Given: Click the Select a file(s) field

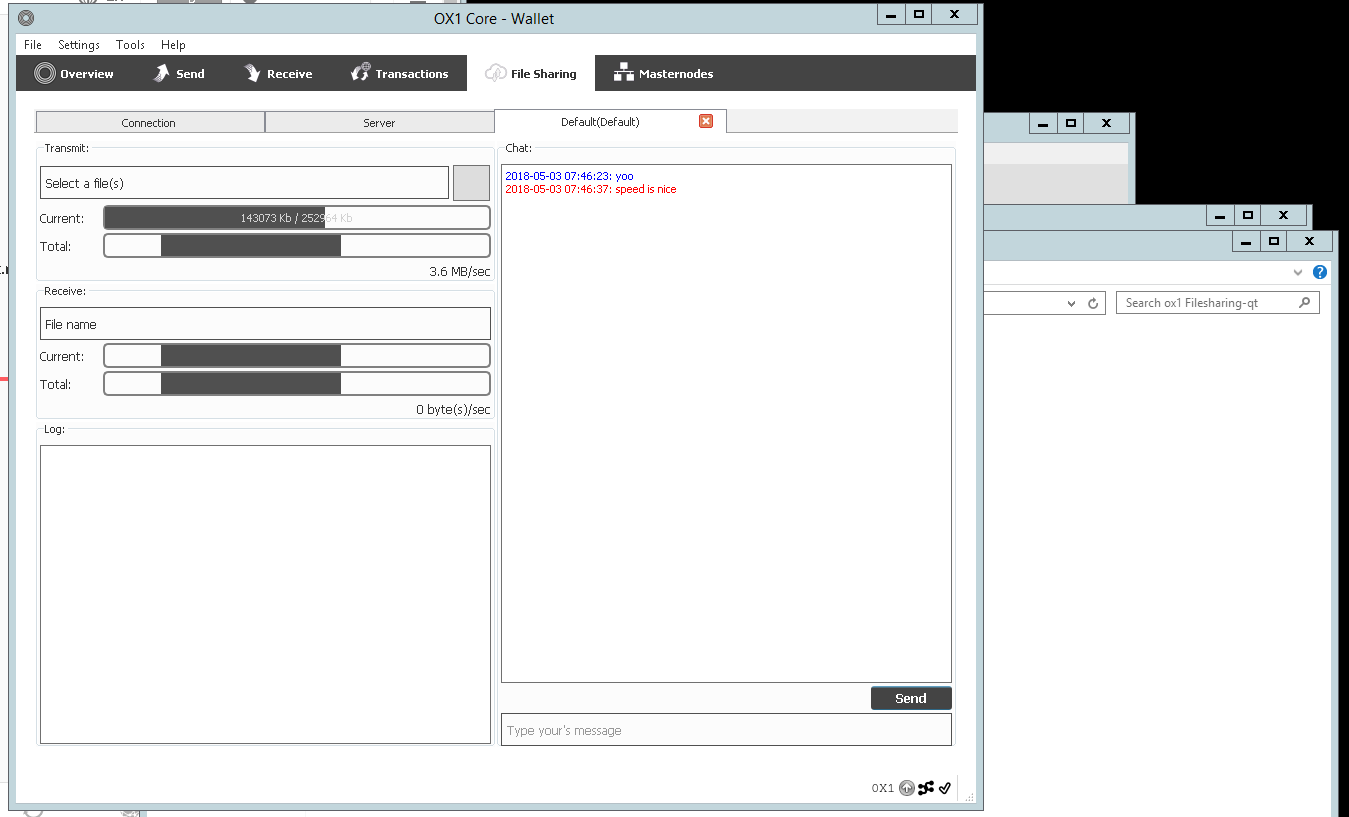Looking at the screenshot, I should click(x=244, y=183).
